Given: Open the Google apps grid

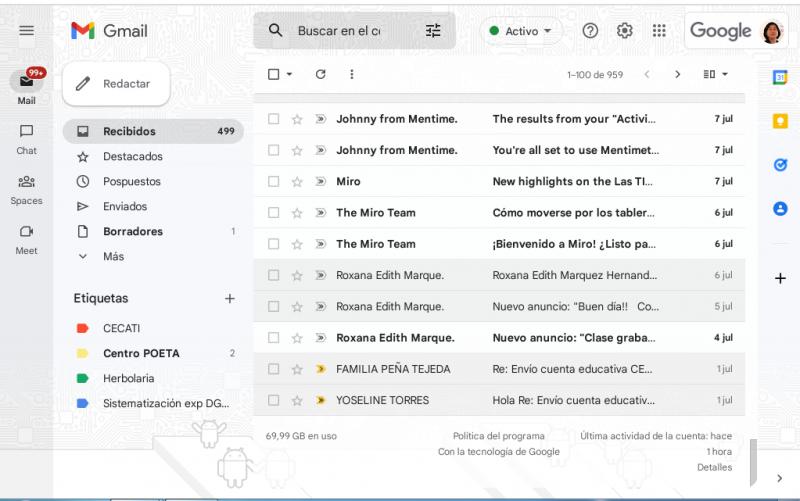Looking at the screenshot, I should (659, 31).
